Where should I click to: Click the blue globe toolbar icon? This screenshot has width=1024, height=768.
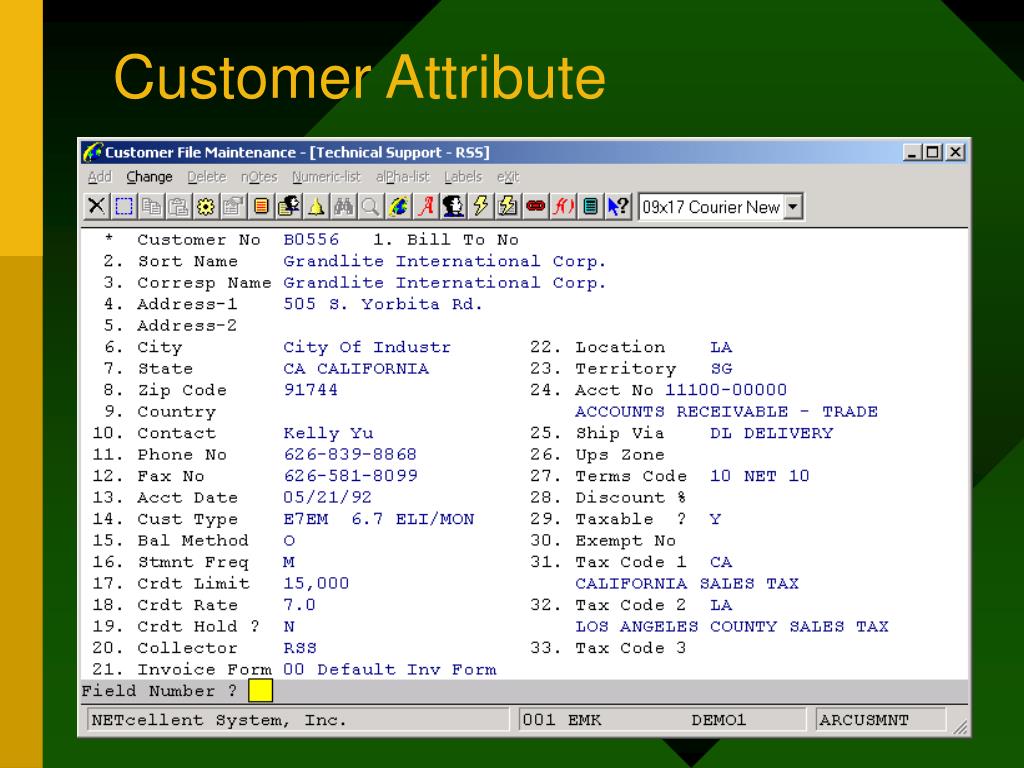tap(398, 206)
